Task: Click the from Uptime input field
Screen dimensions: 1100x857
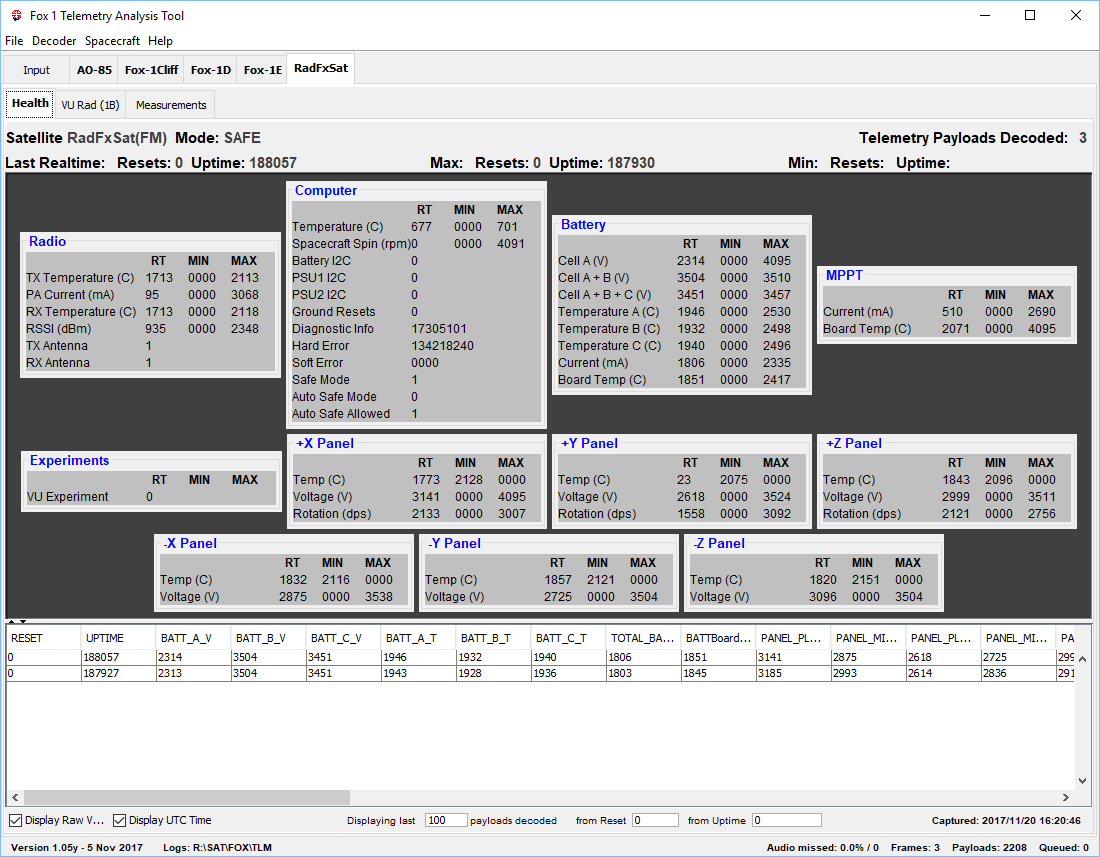Action: tap(786, 821)
